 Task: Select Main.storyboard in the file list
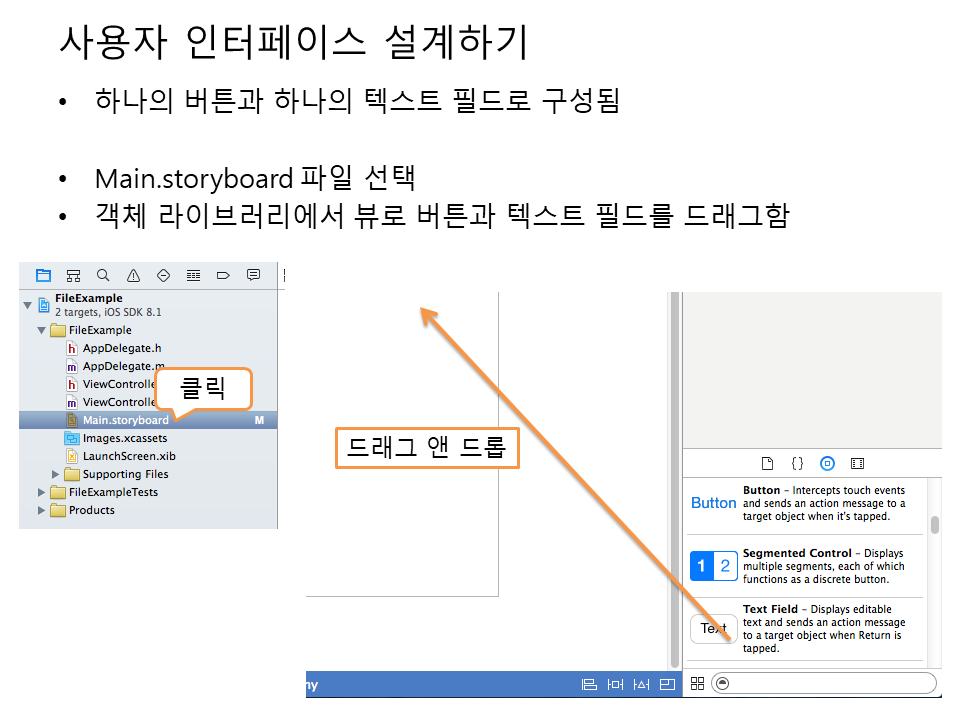pos(125,420)
